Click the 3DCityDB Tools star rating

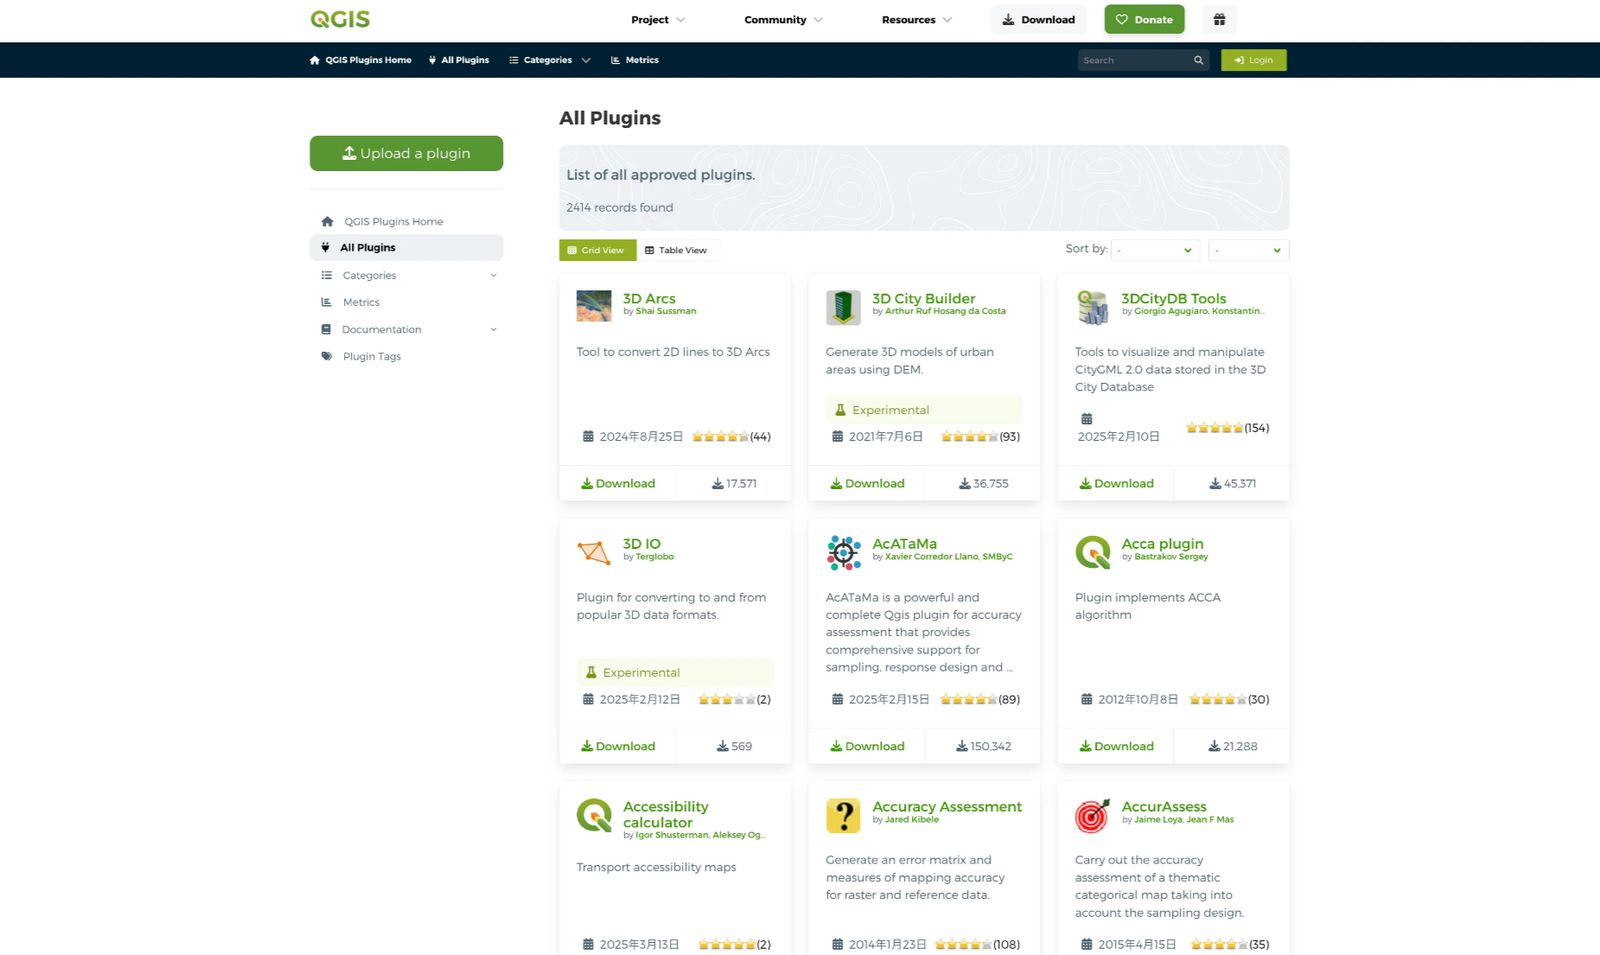pos(1214,428)
